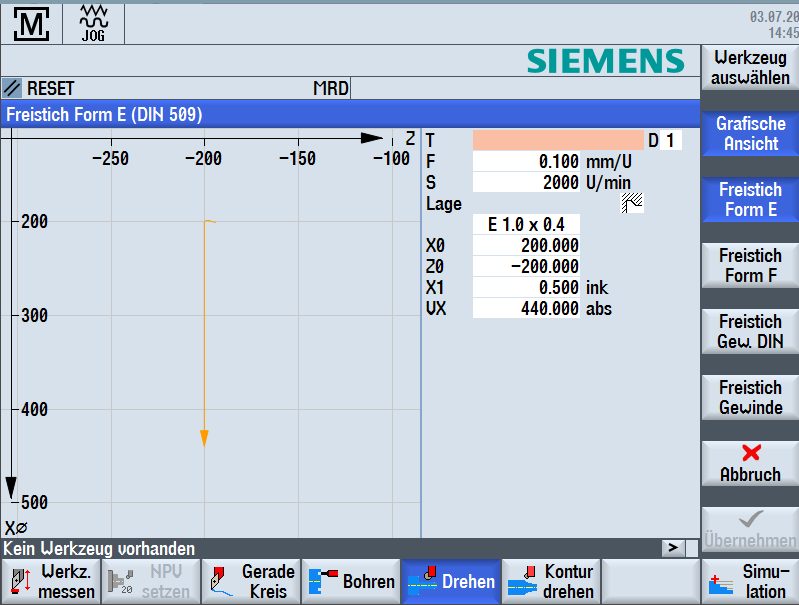Open Werkz. messen tool measuring
The width and height of the screenshot is (799, 605).
[x=51, y=582]
